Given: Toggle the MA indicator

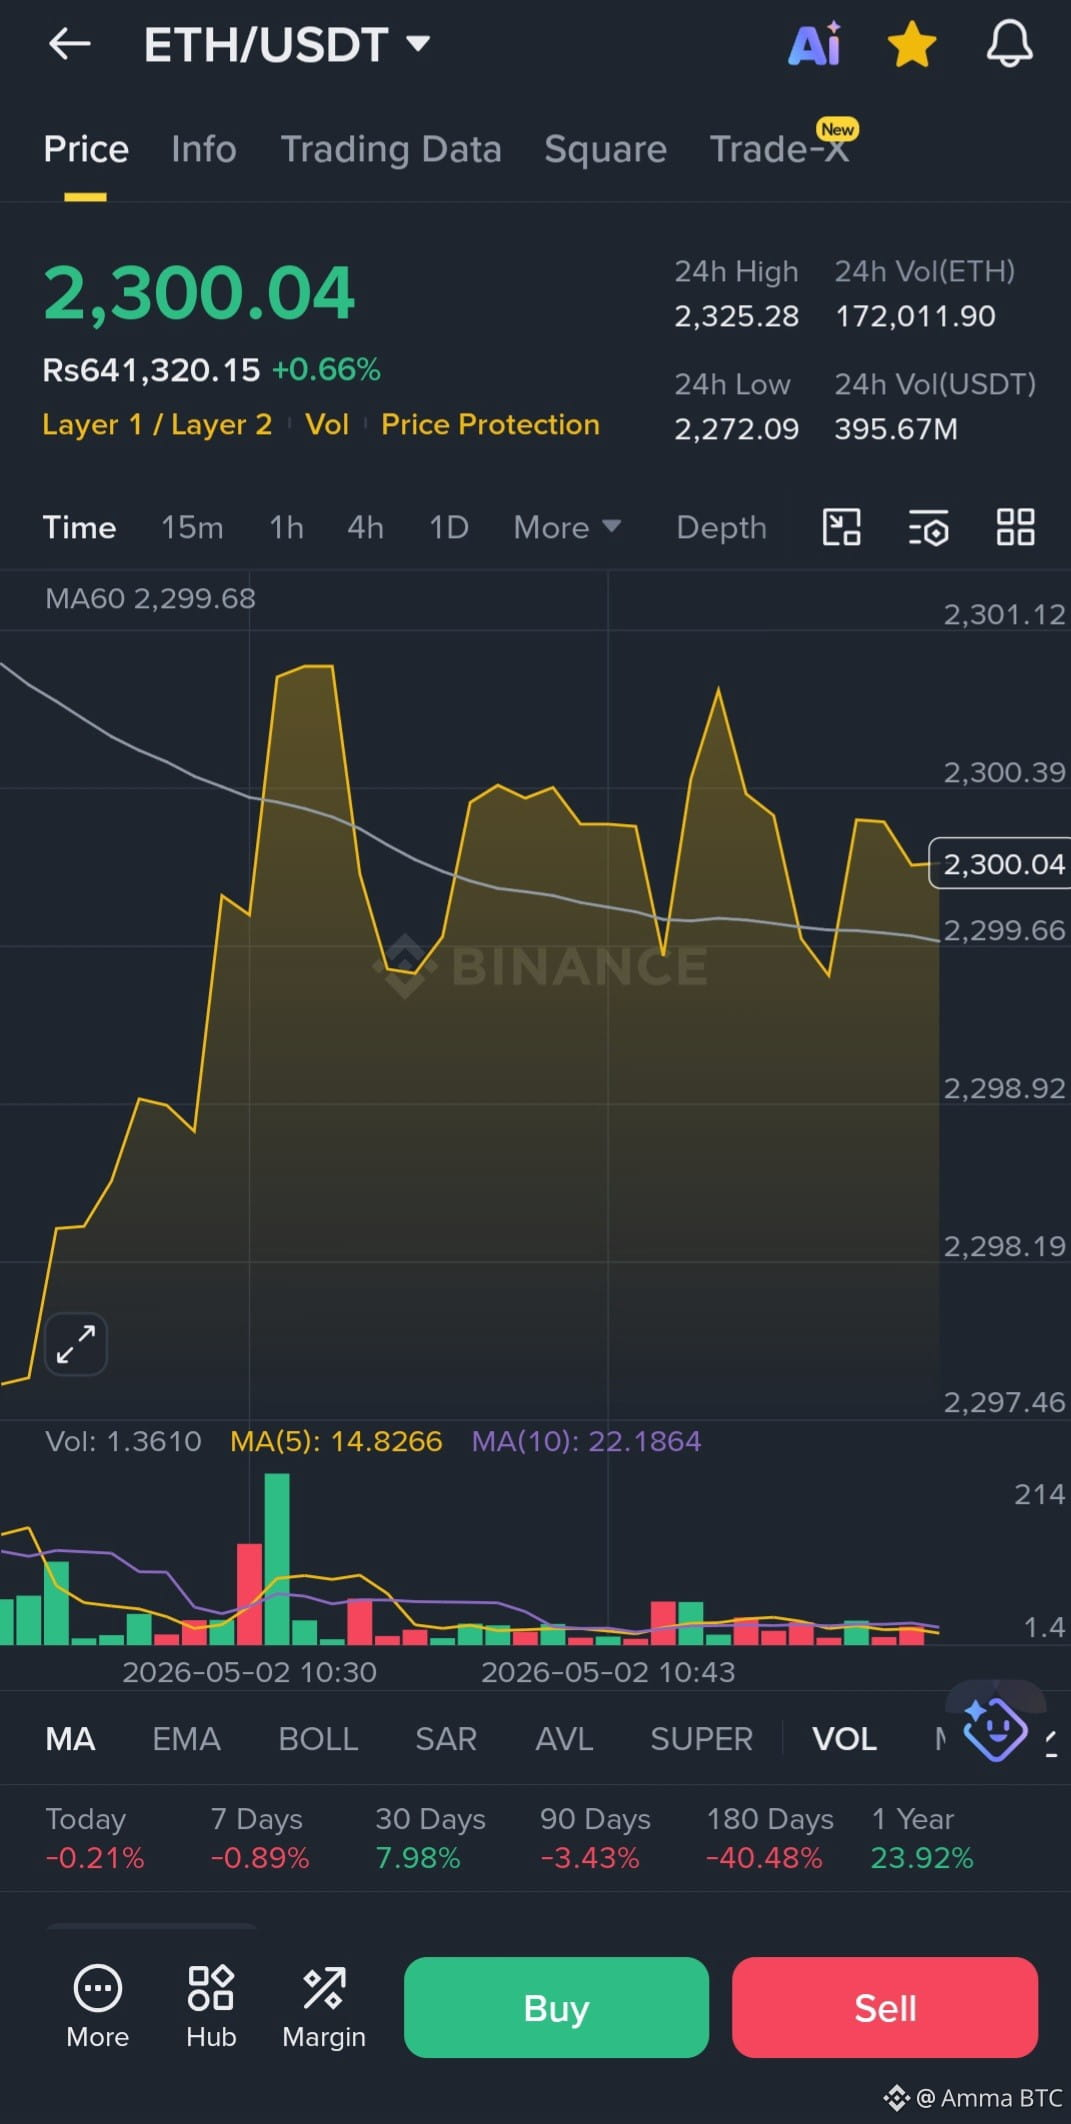Looking at the screenshot, I should tap(70, 1739).
